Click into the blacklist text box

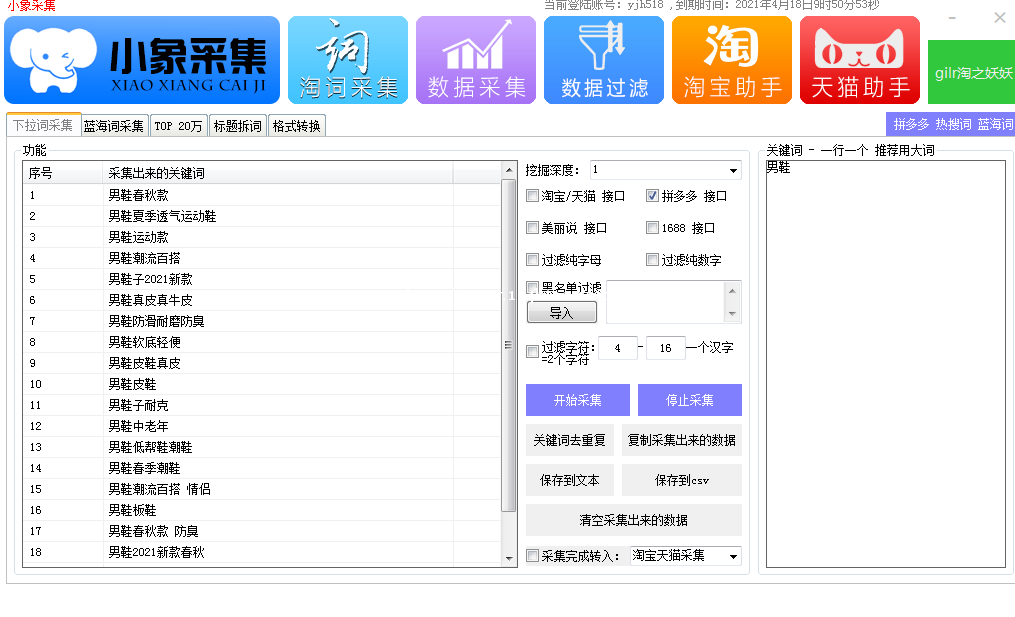point(665,302)
